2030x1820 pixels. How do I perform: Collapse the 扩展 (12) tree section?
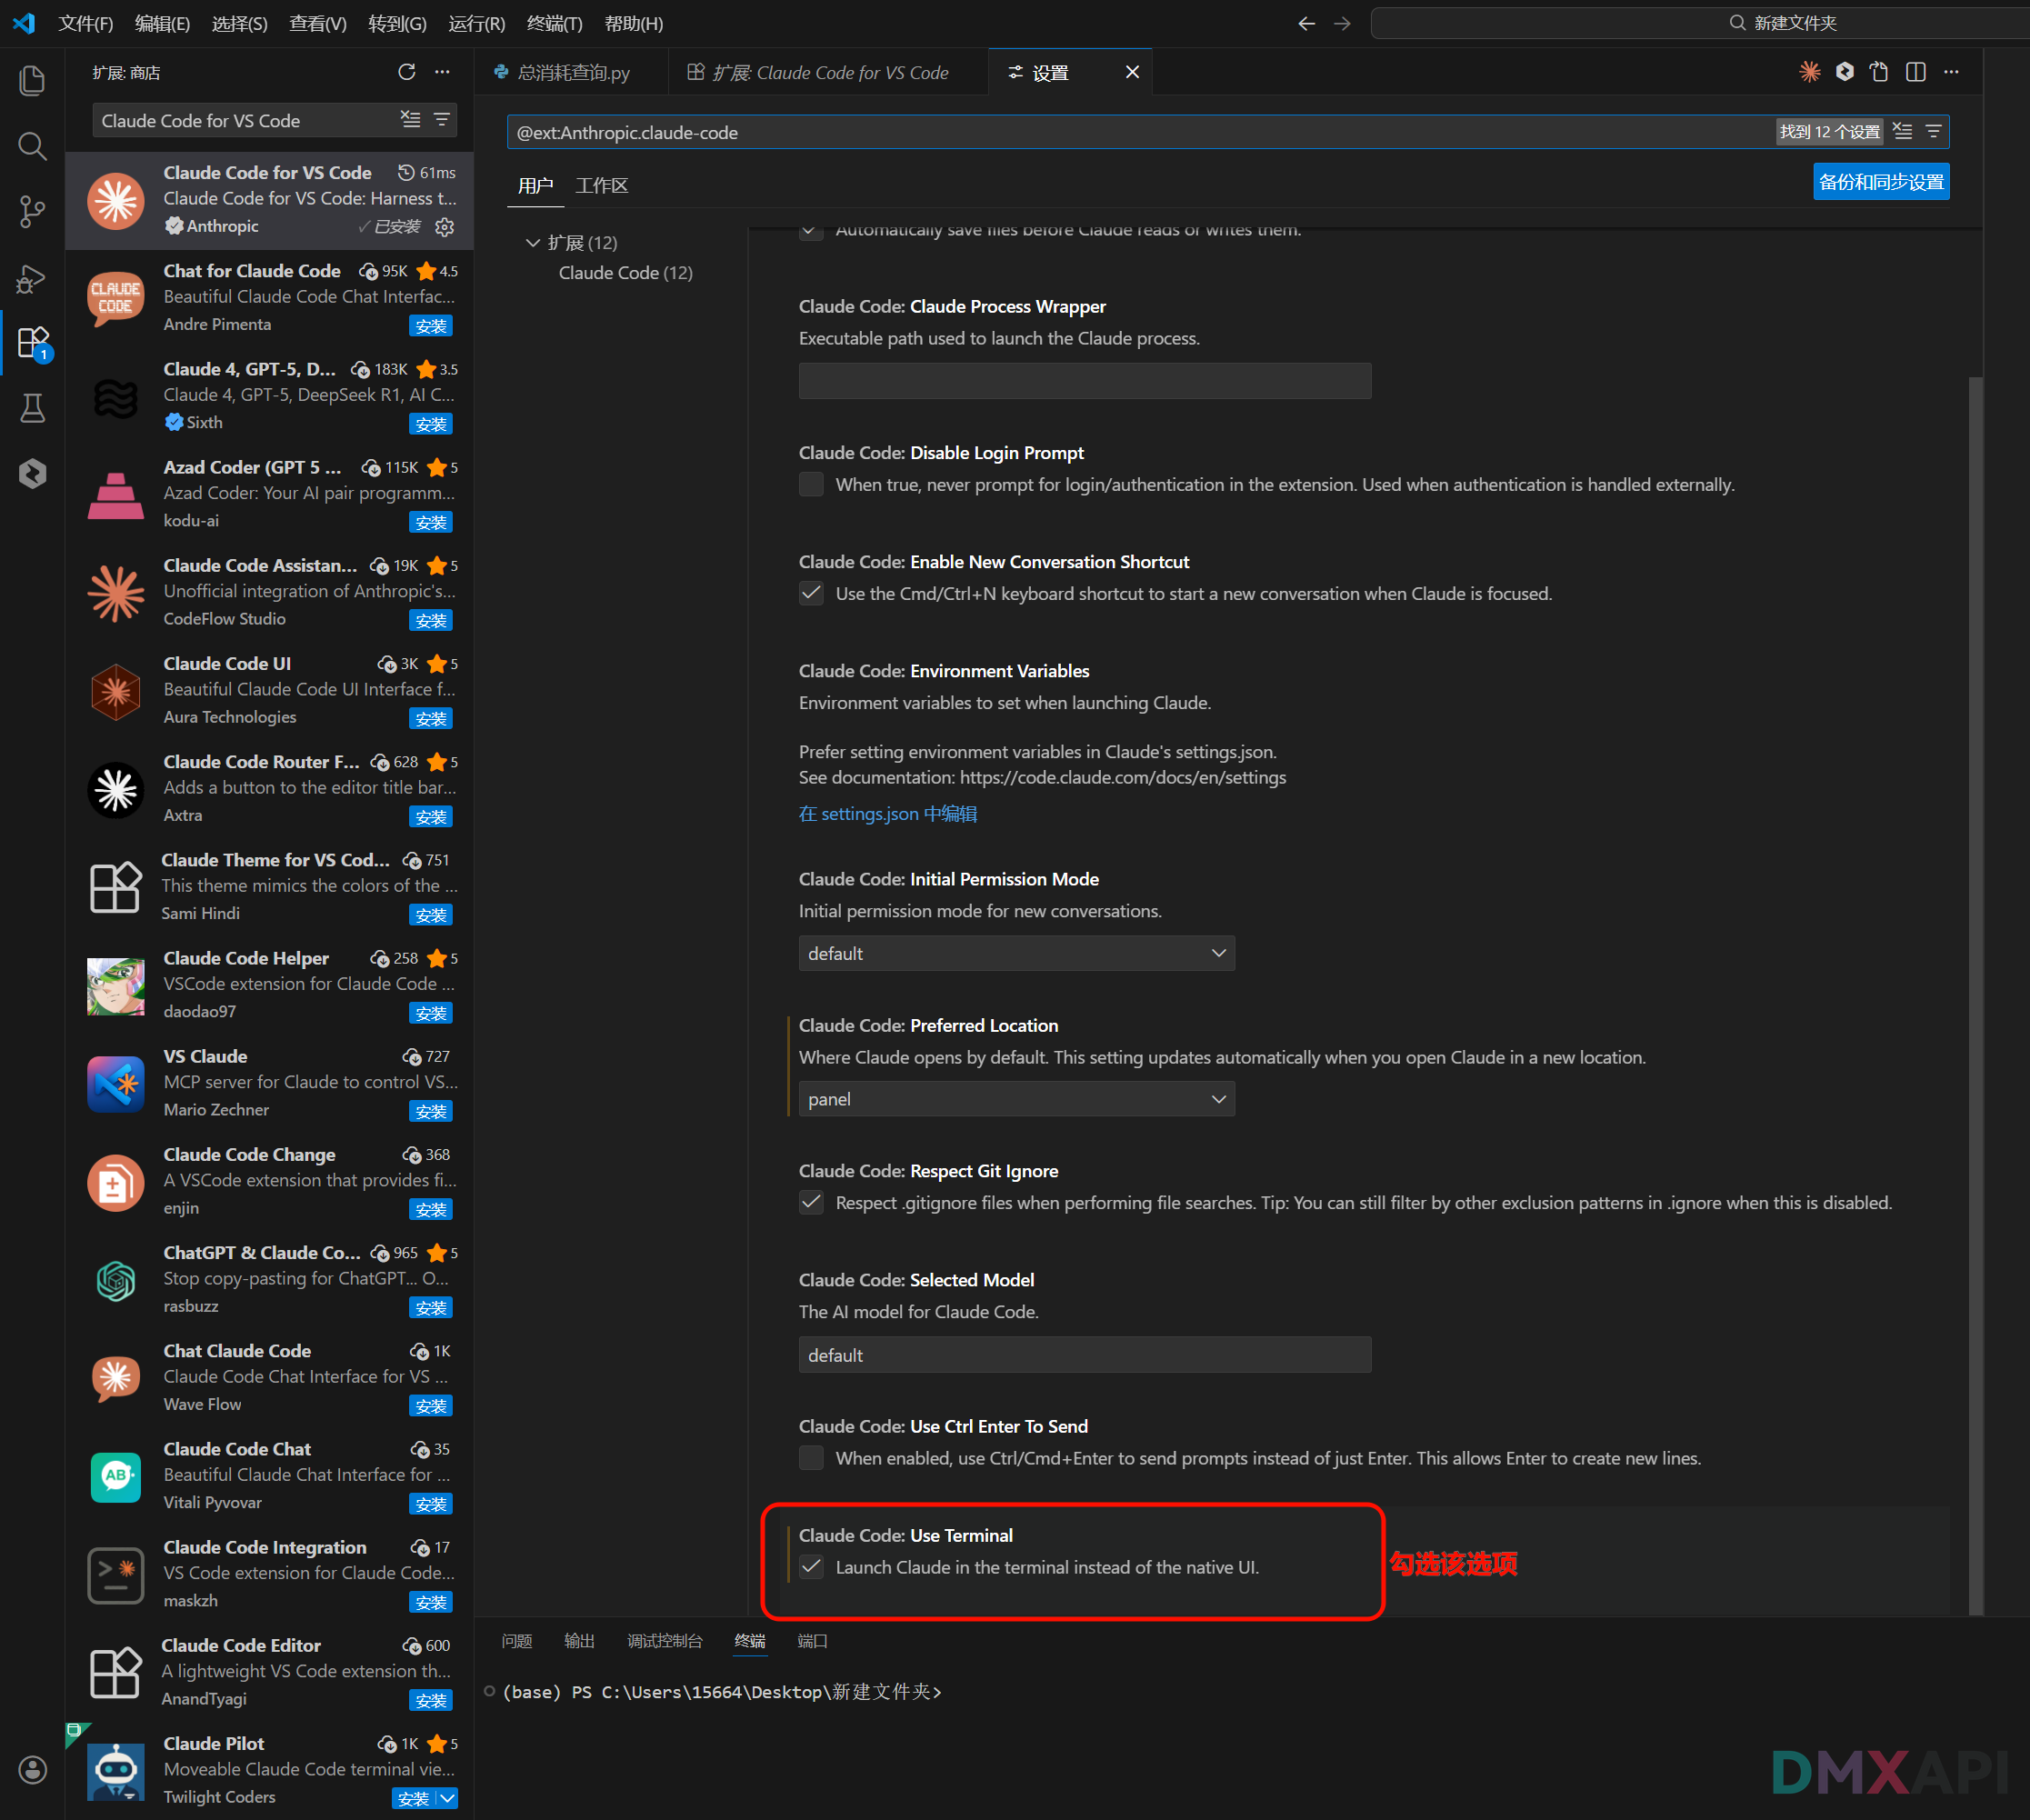pyautogui.click(x=533, y=243)
